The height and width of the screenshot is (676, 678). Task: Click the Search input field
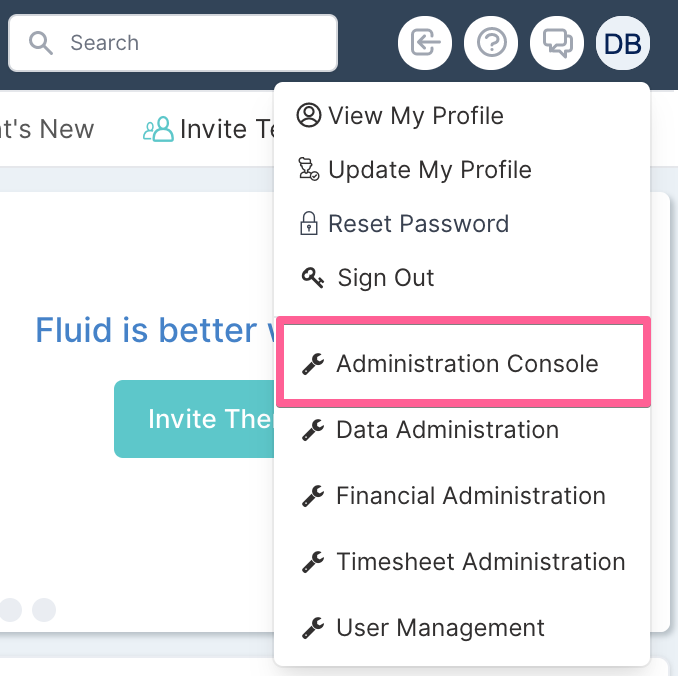173,43
